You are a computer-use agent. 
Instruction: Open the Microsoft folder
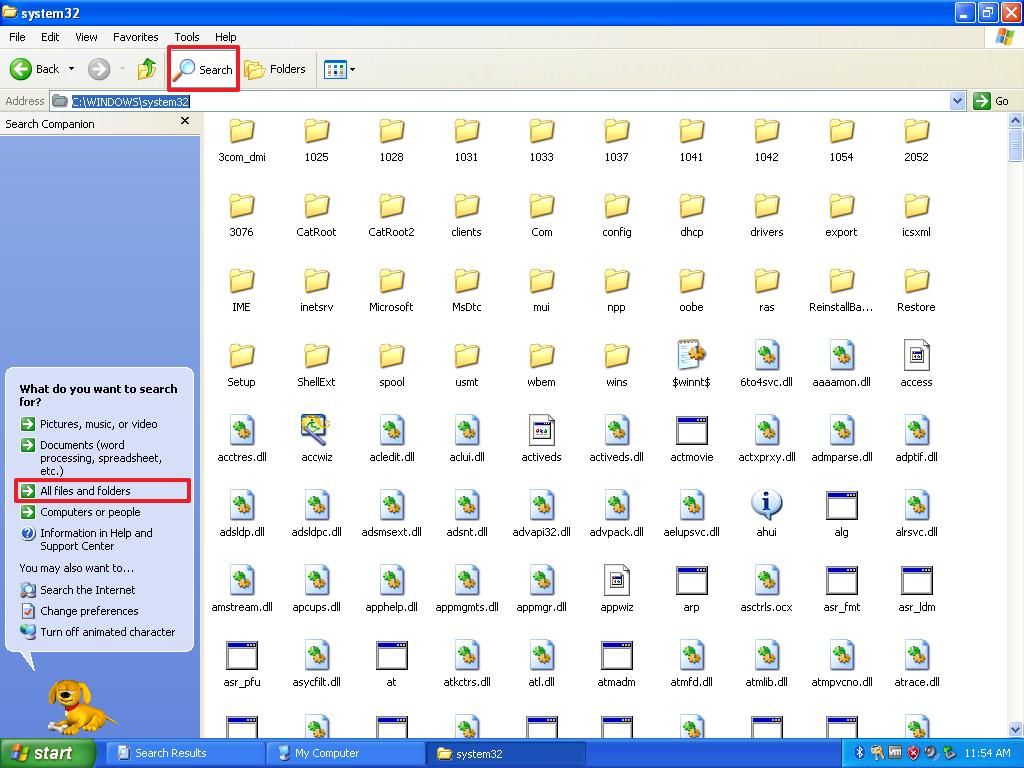[391, 280]
